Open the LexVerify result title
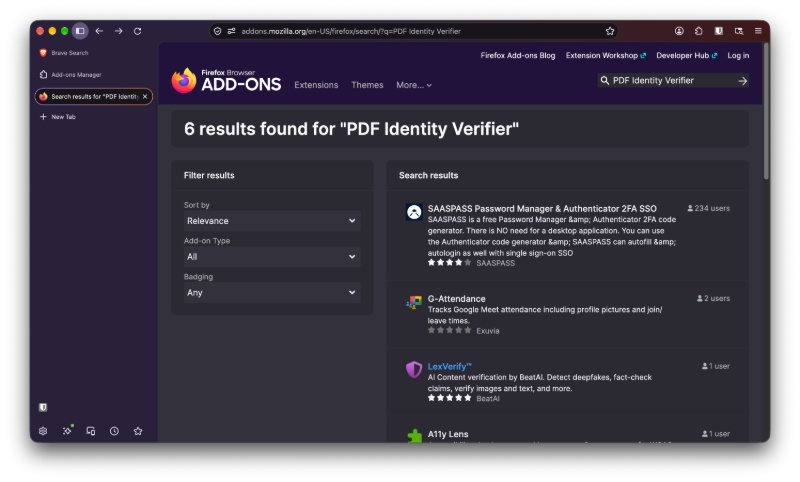 [x=449, y=366]
